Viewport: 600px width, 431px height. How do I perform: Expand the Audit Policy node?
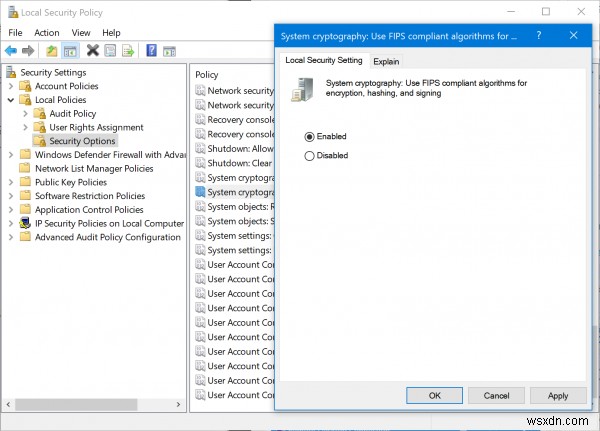(x=26, y=114)
